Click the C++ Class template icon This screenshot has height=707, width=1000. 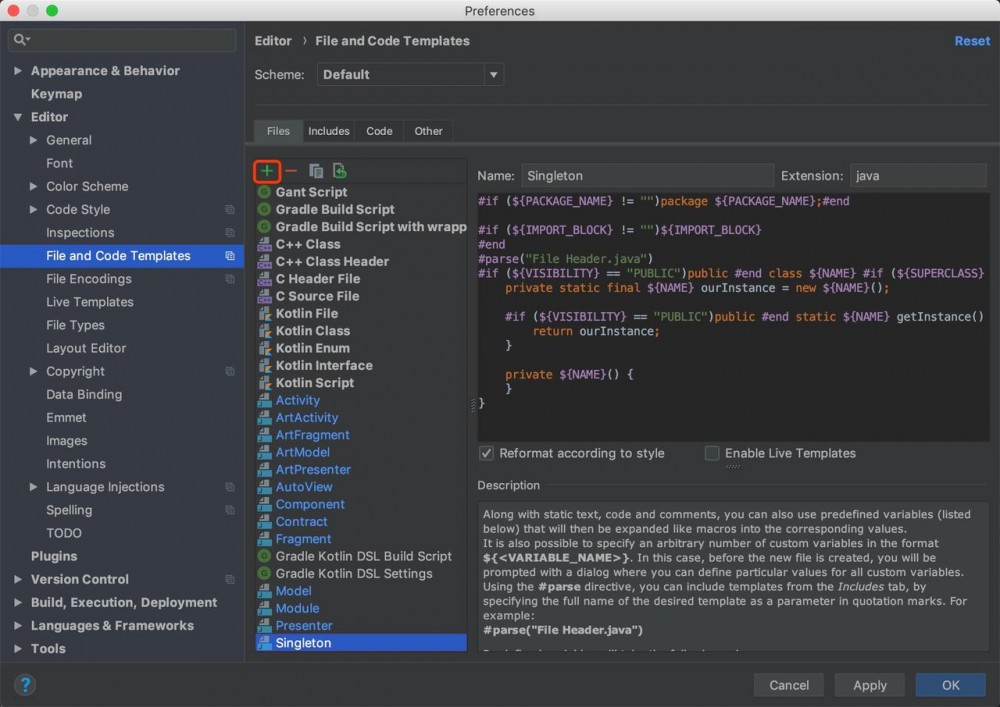265,244
